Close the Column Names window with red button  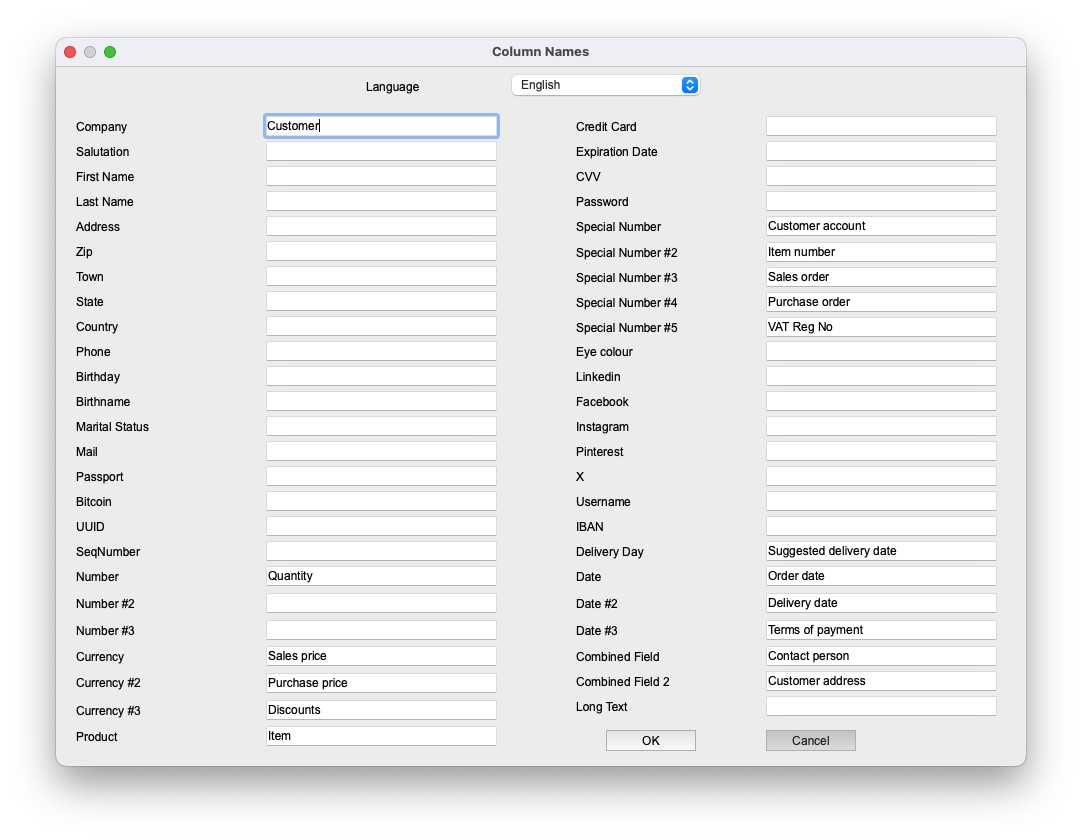tap(70, 52)
